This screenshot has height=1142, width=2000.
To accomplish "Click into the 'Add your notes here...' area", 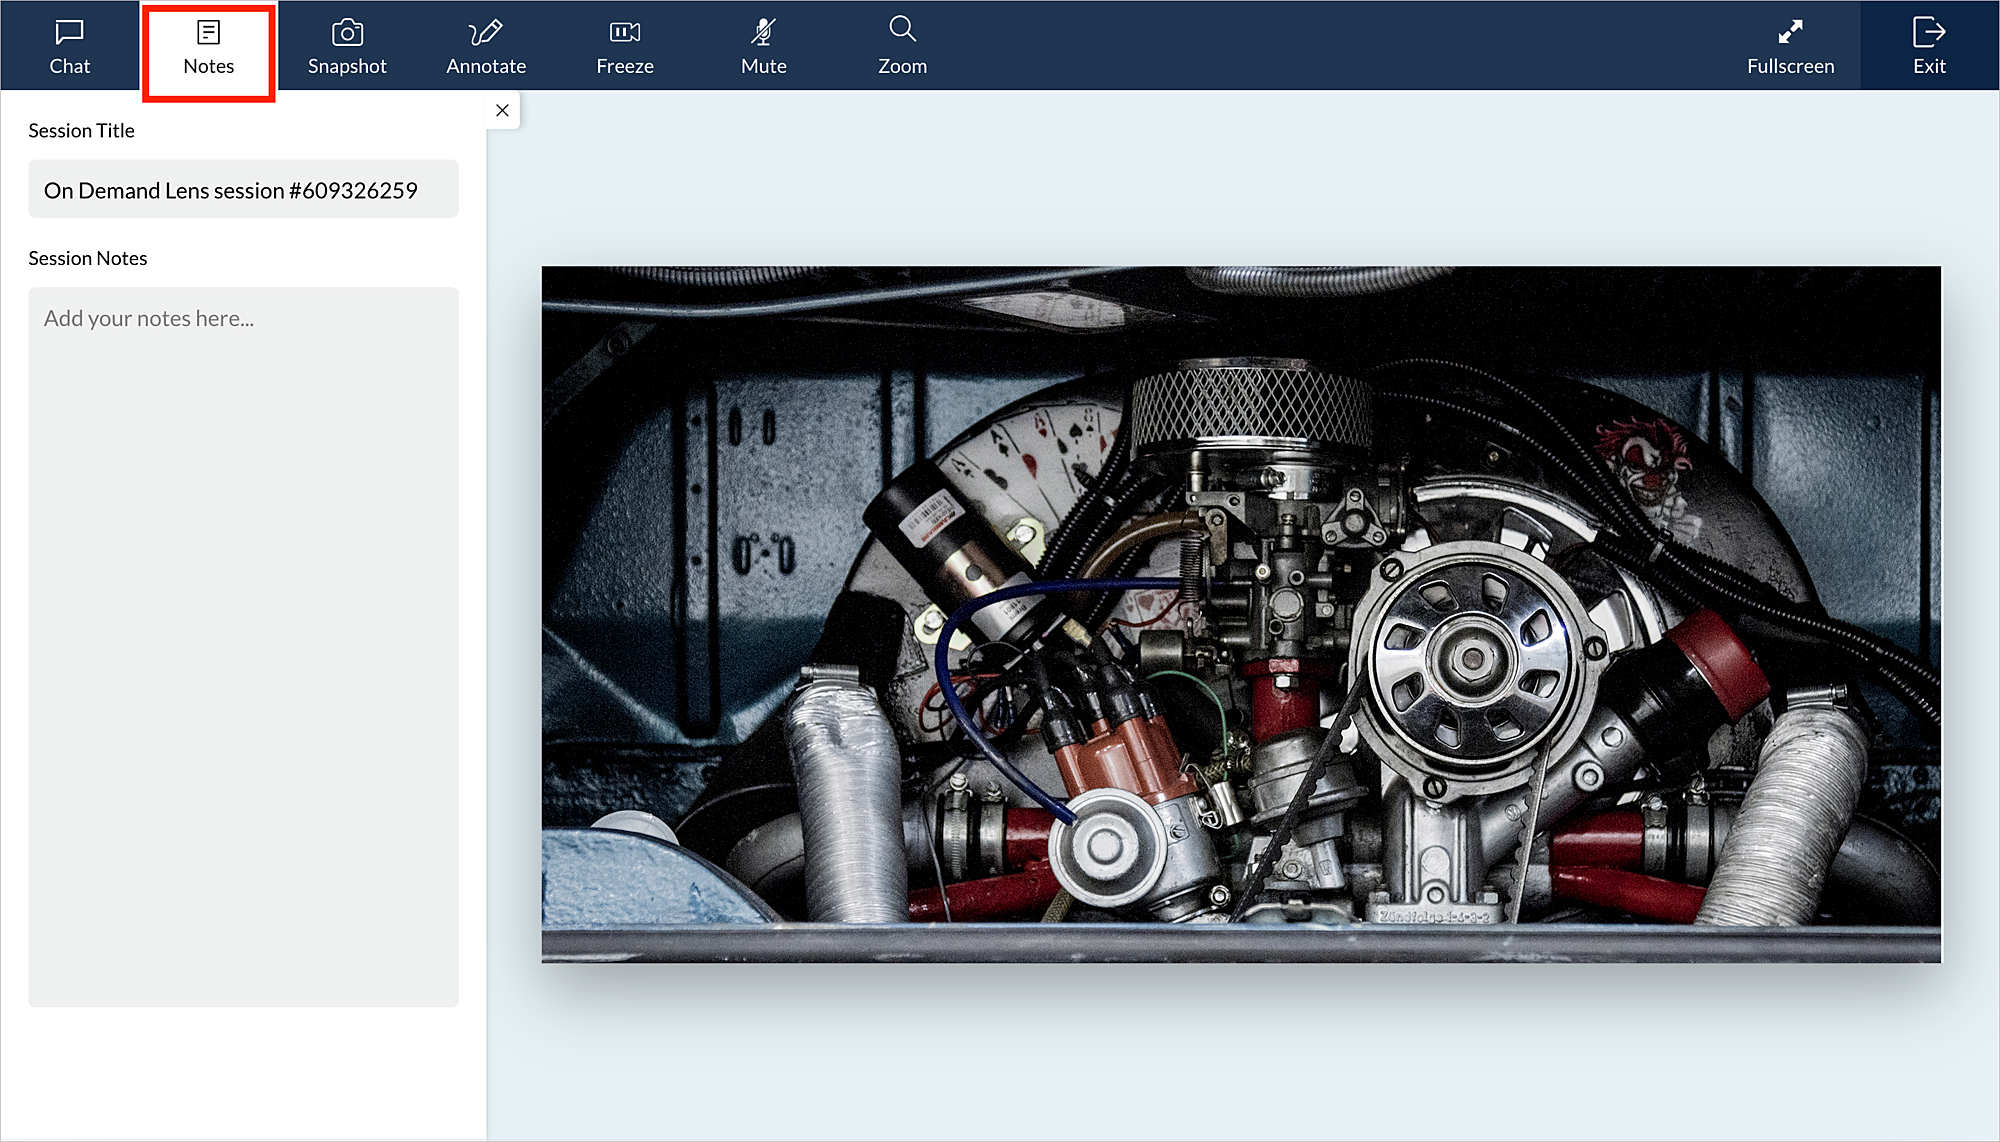I will (243, 646).
